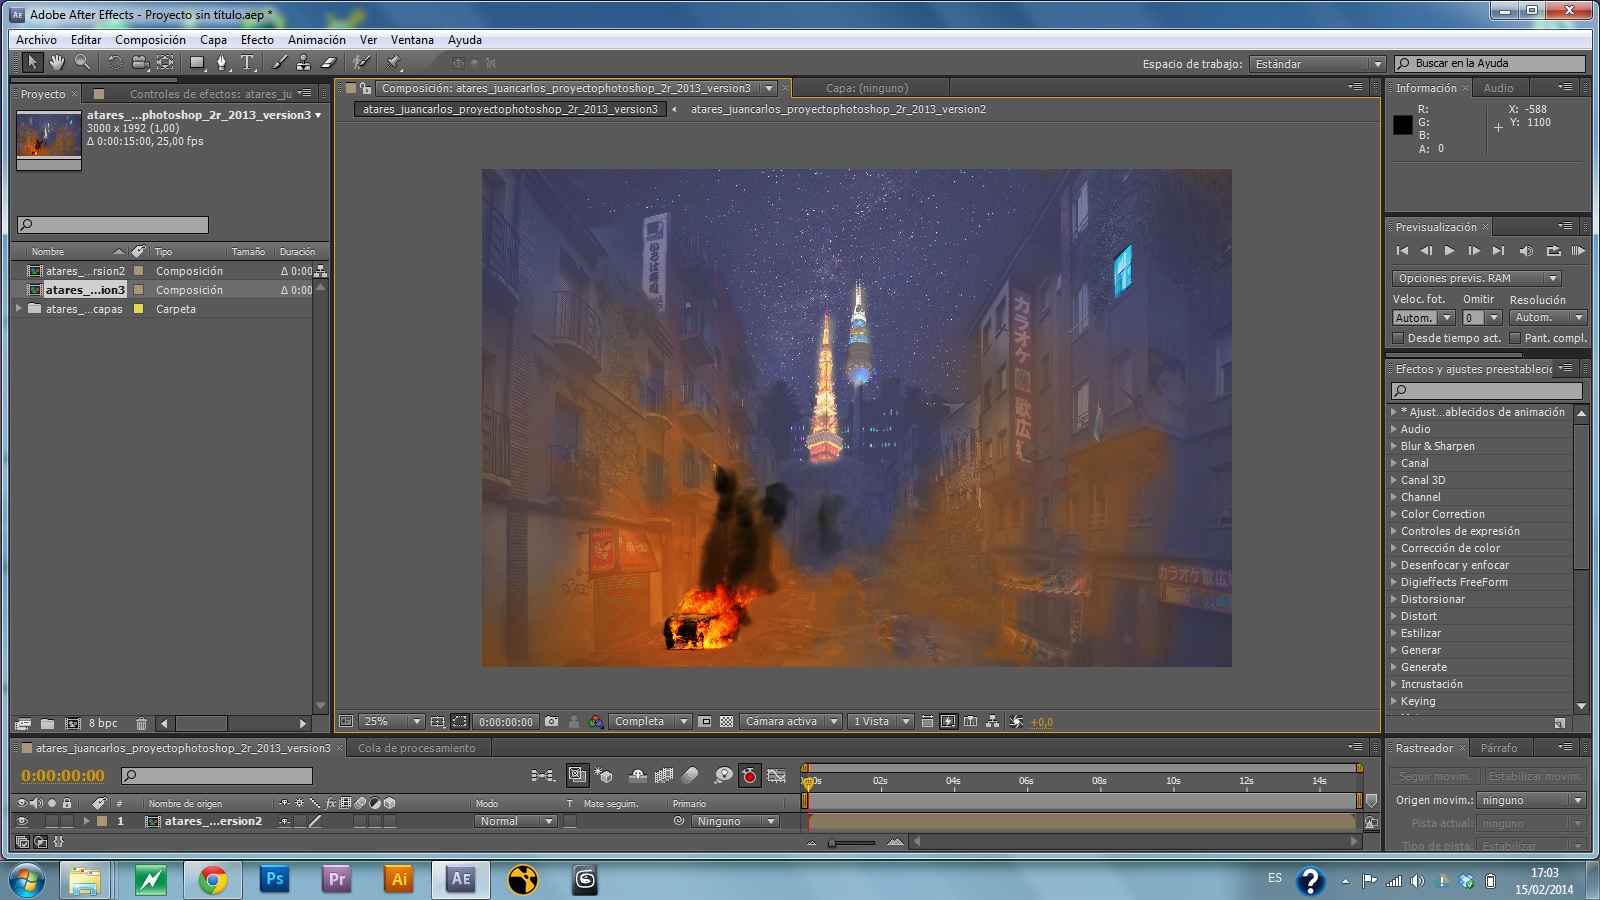Open the Archivo menu
This screenshot has height=900, width=1600.
click(36, 40)
